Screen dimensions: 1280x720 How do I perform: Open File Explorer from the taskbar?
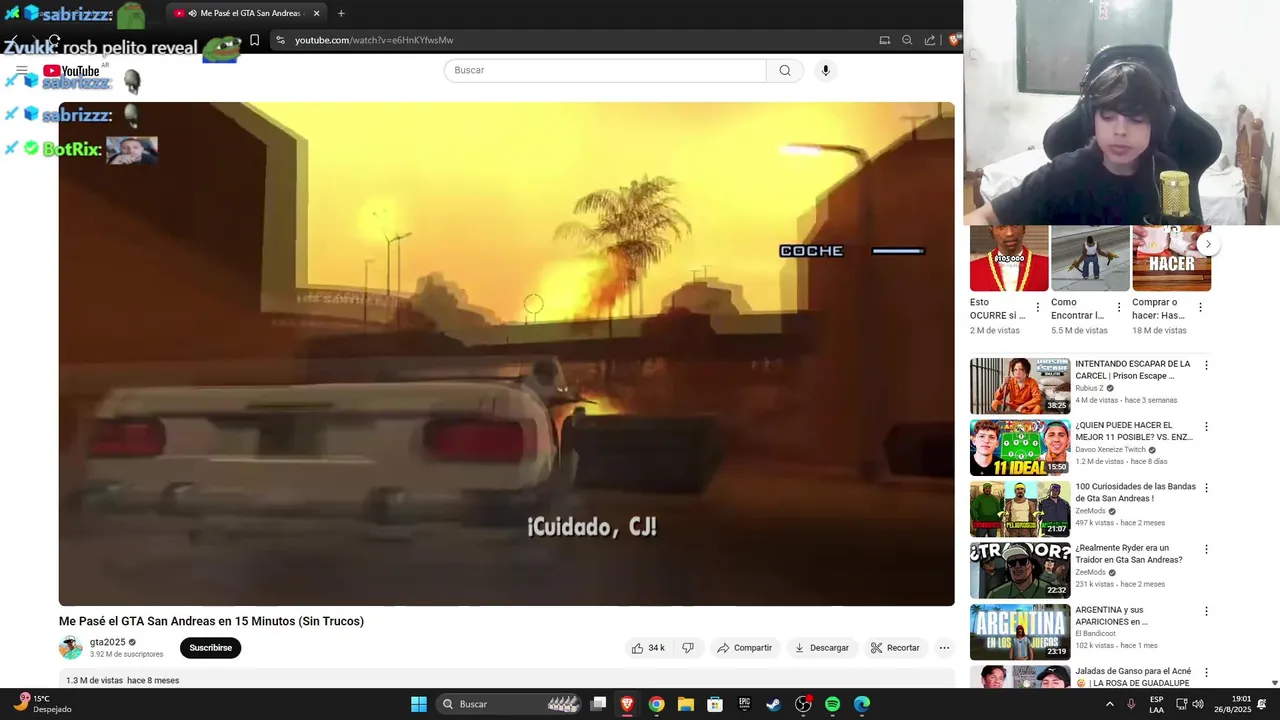tap(685, 704)
